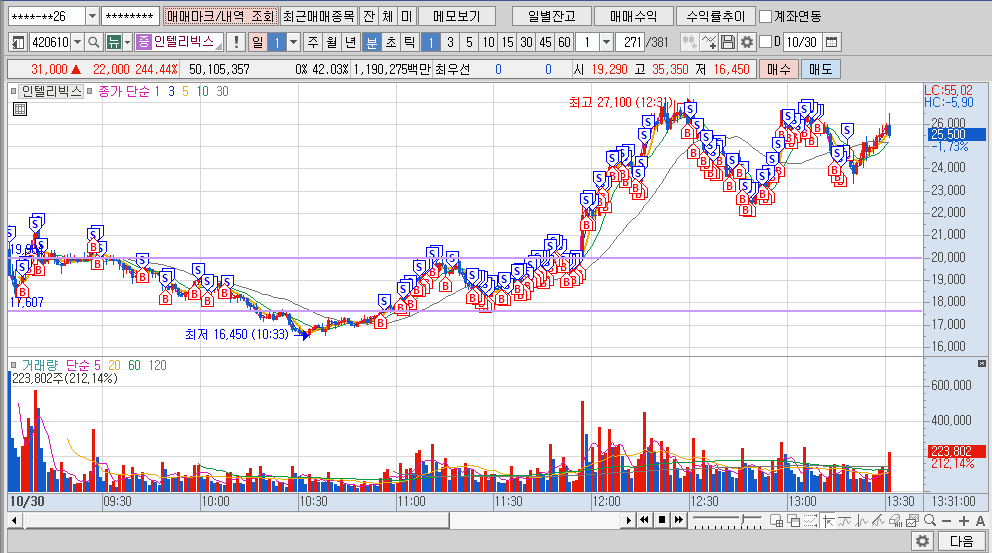Open the account number dropdown arrow
Screen dimensions: 992x553
click(92, 16)
